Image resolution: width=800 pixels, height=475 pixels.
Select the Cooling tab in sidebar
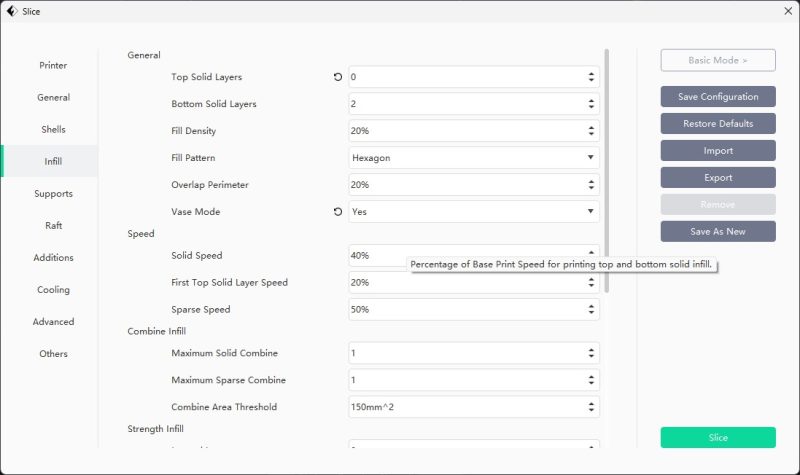[x=53, y=290]
